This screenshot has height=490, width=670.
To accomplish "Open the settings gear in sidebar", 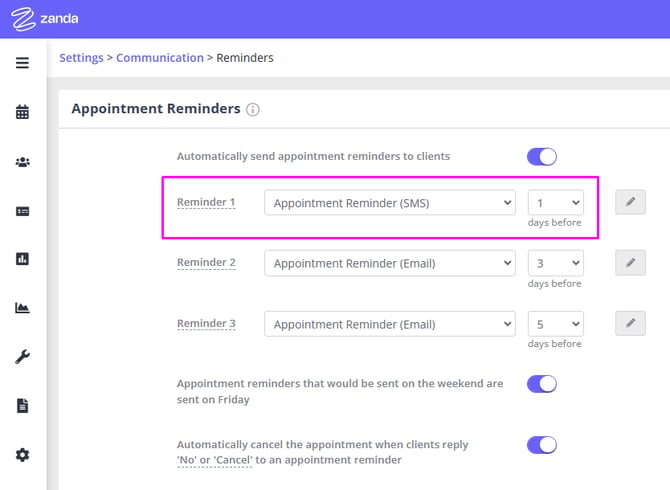I will [x=22, y=455].
